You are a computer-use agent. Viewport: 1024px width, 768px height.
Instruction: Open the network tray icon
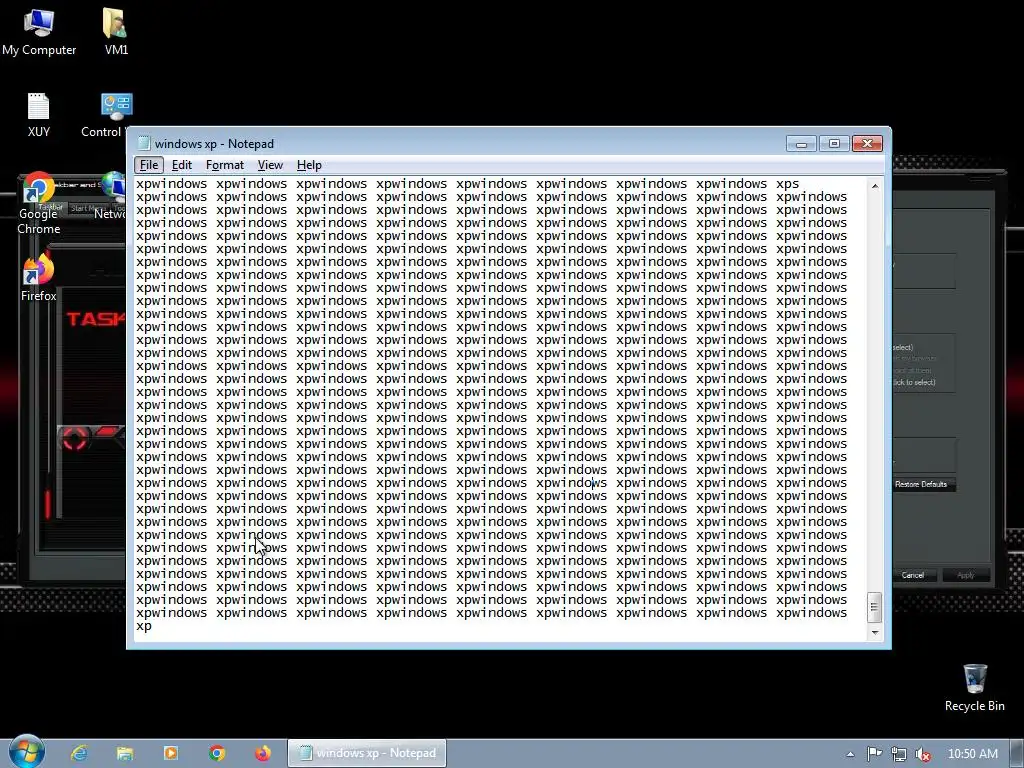coord(899,754)
